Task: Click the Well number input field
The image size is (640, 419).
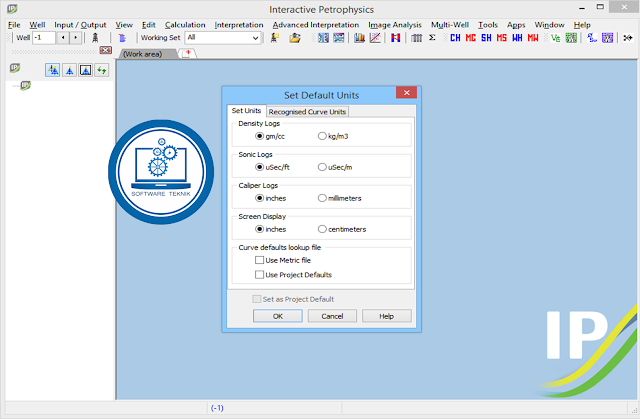Action: tap(44, 38)
